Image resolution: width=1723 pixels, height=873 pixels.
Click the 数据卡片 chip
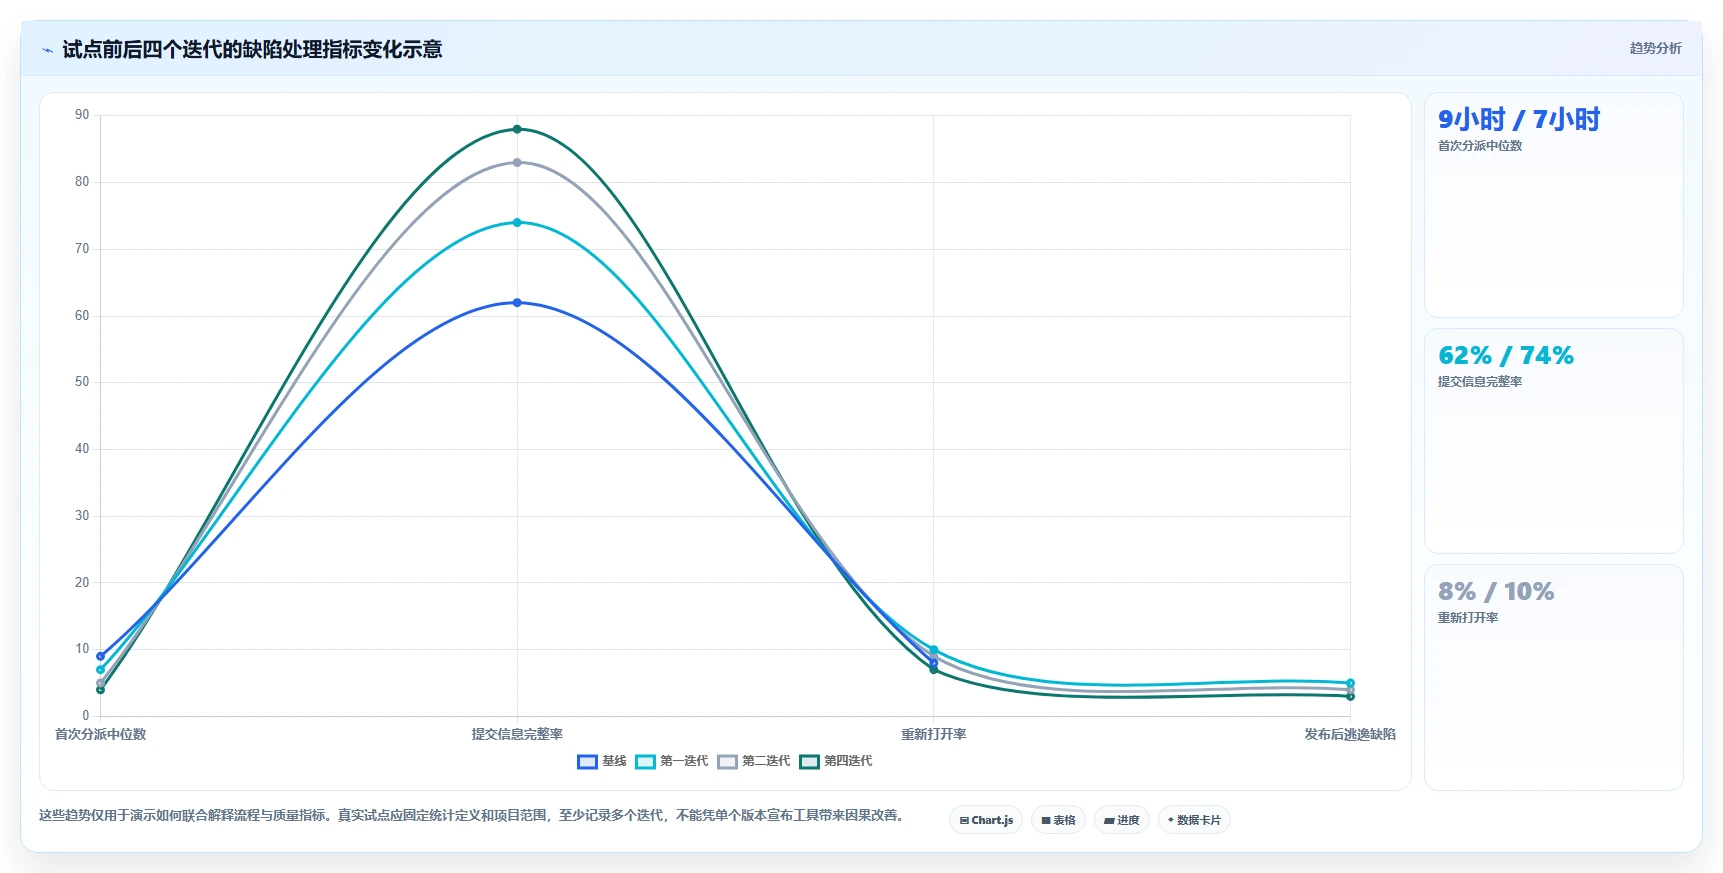(1194, 820)
